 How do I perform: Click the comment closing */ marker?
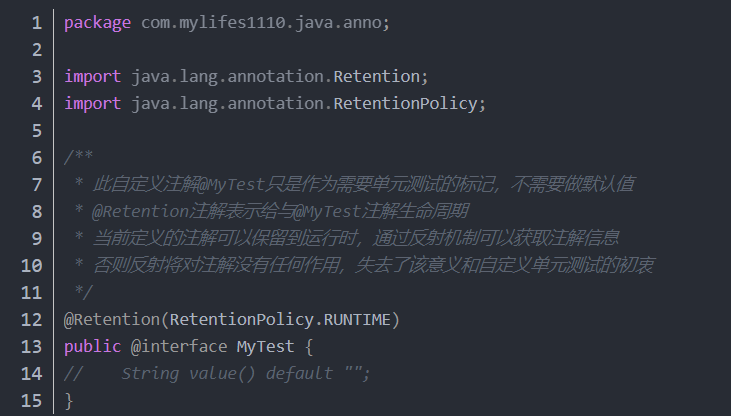[83, 292]
